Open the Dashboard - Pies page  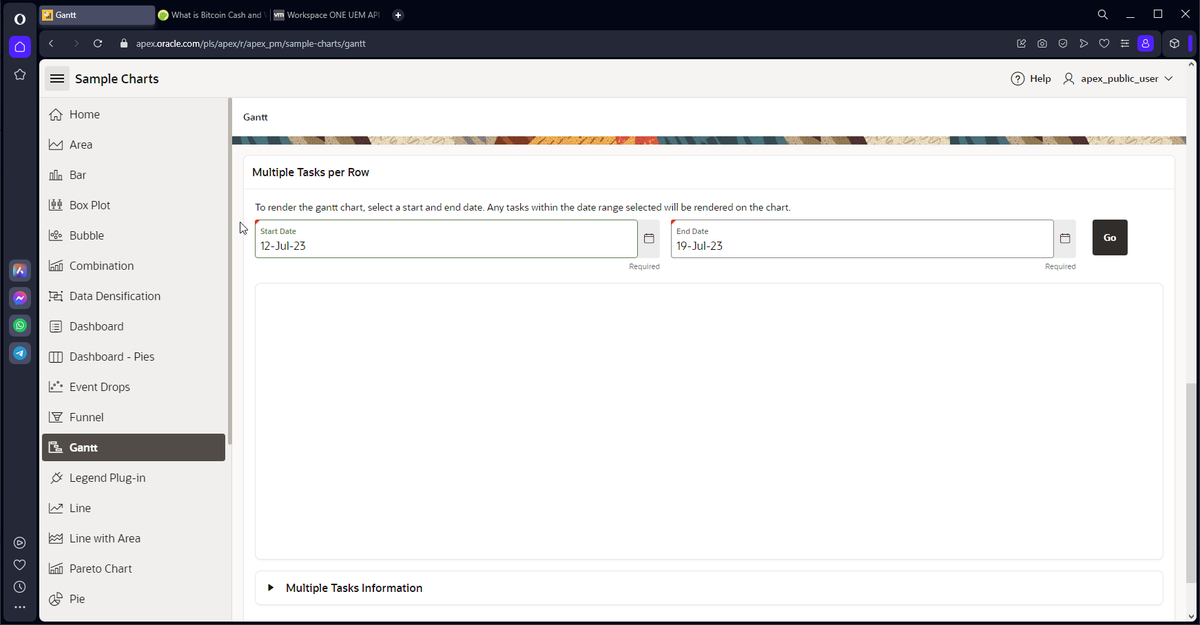coord(135,356)
